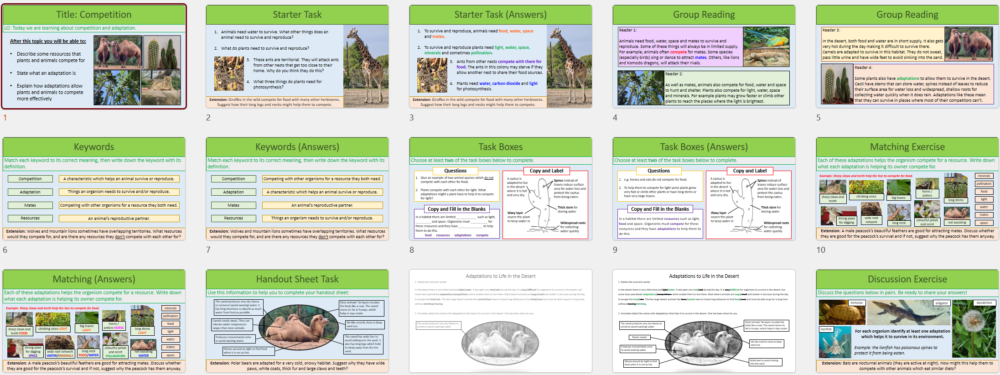Select the 'Keywords (Answers)' slide thumbnail
1000x375 pixels.
click(297, 188)
